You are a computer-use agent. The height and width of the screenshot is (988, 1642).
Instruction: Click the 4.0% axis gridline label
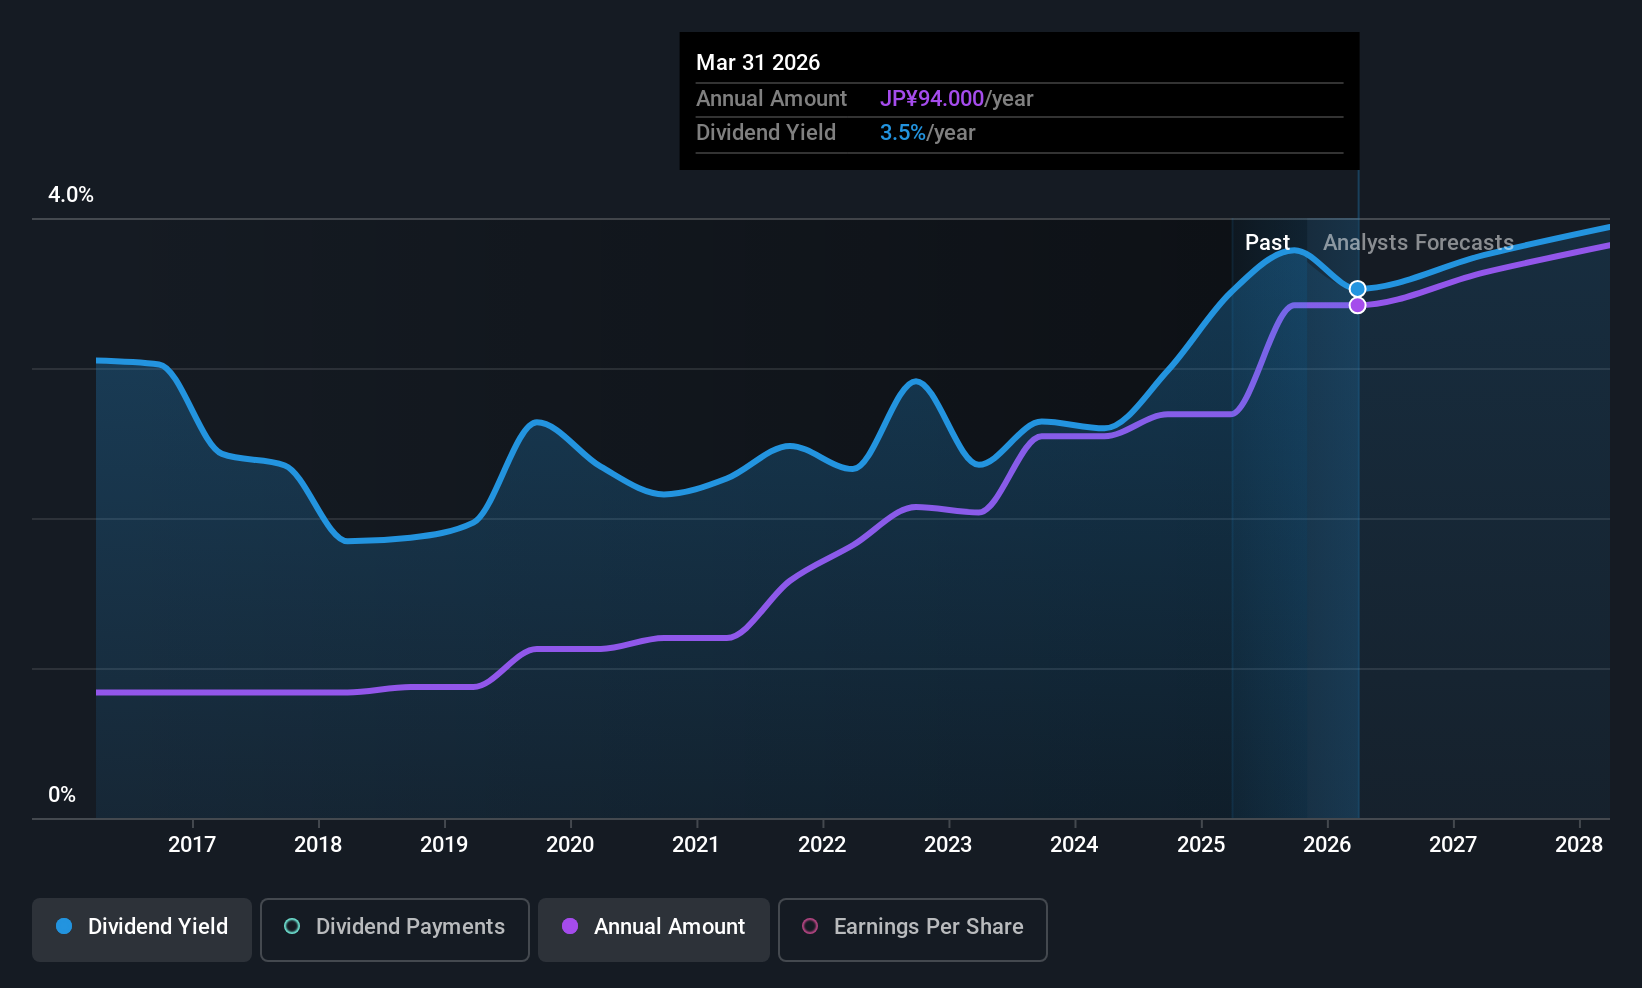(x=70, y=195)
